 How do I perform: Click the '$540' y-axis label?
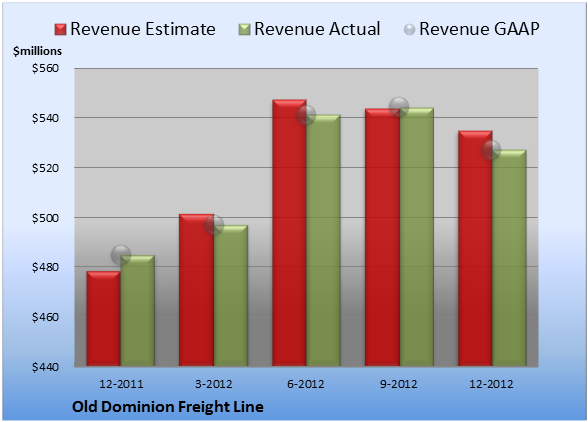pos(45,118)
